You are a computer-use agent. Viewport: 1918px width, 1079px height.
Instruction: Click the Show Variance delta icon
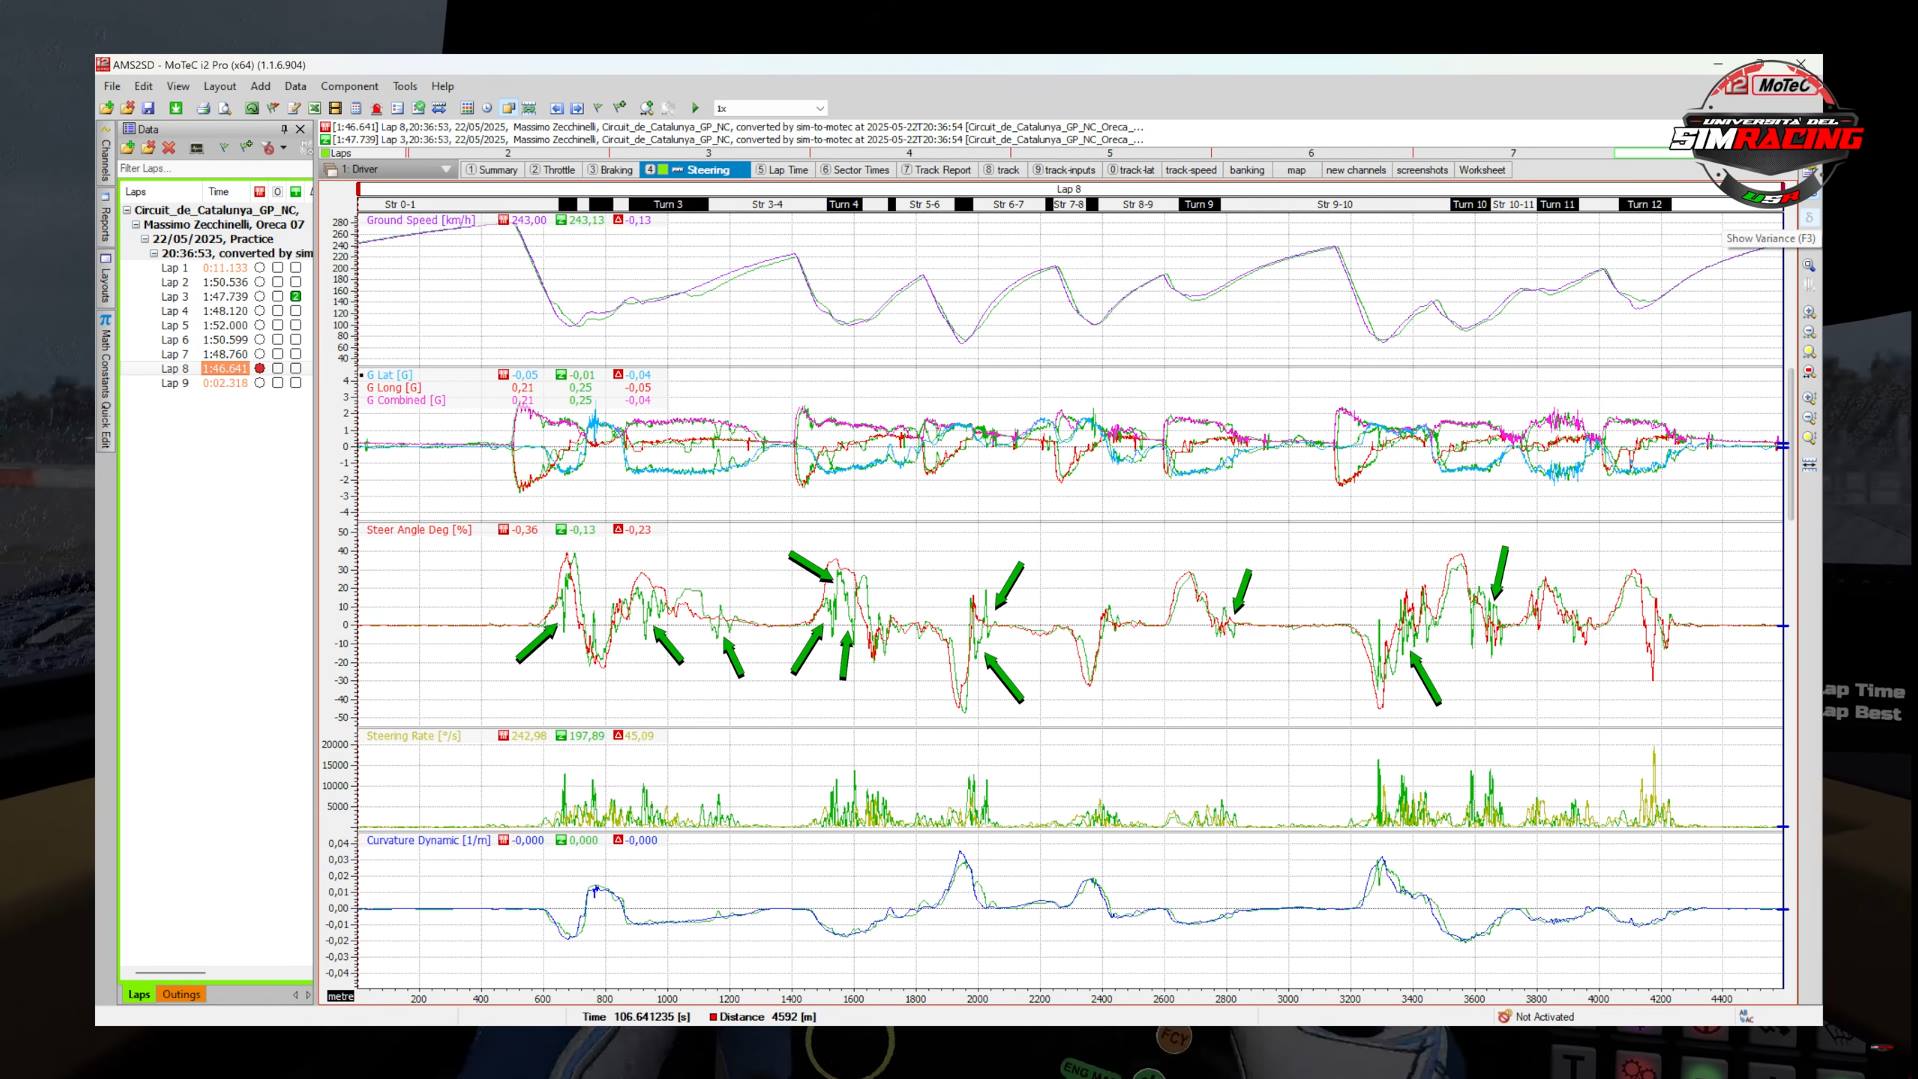point(1809,217)
